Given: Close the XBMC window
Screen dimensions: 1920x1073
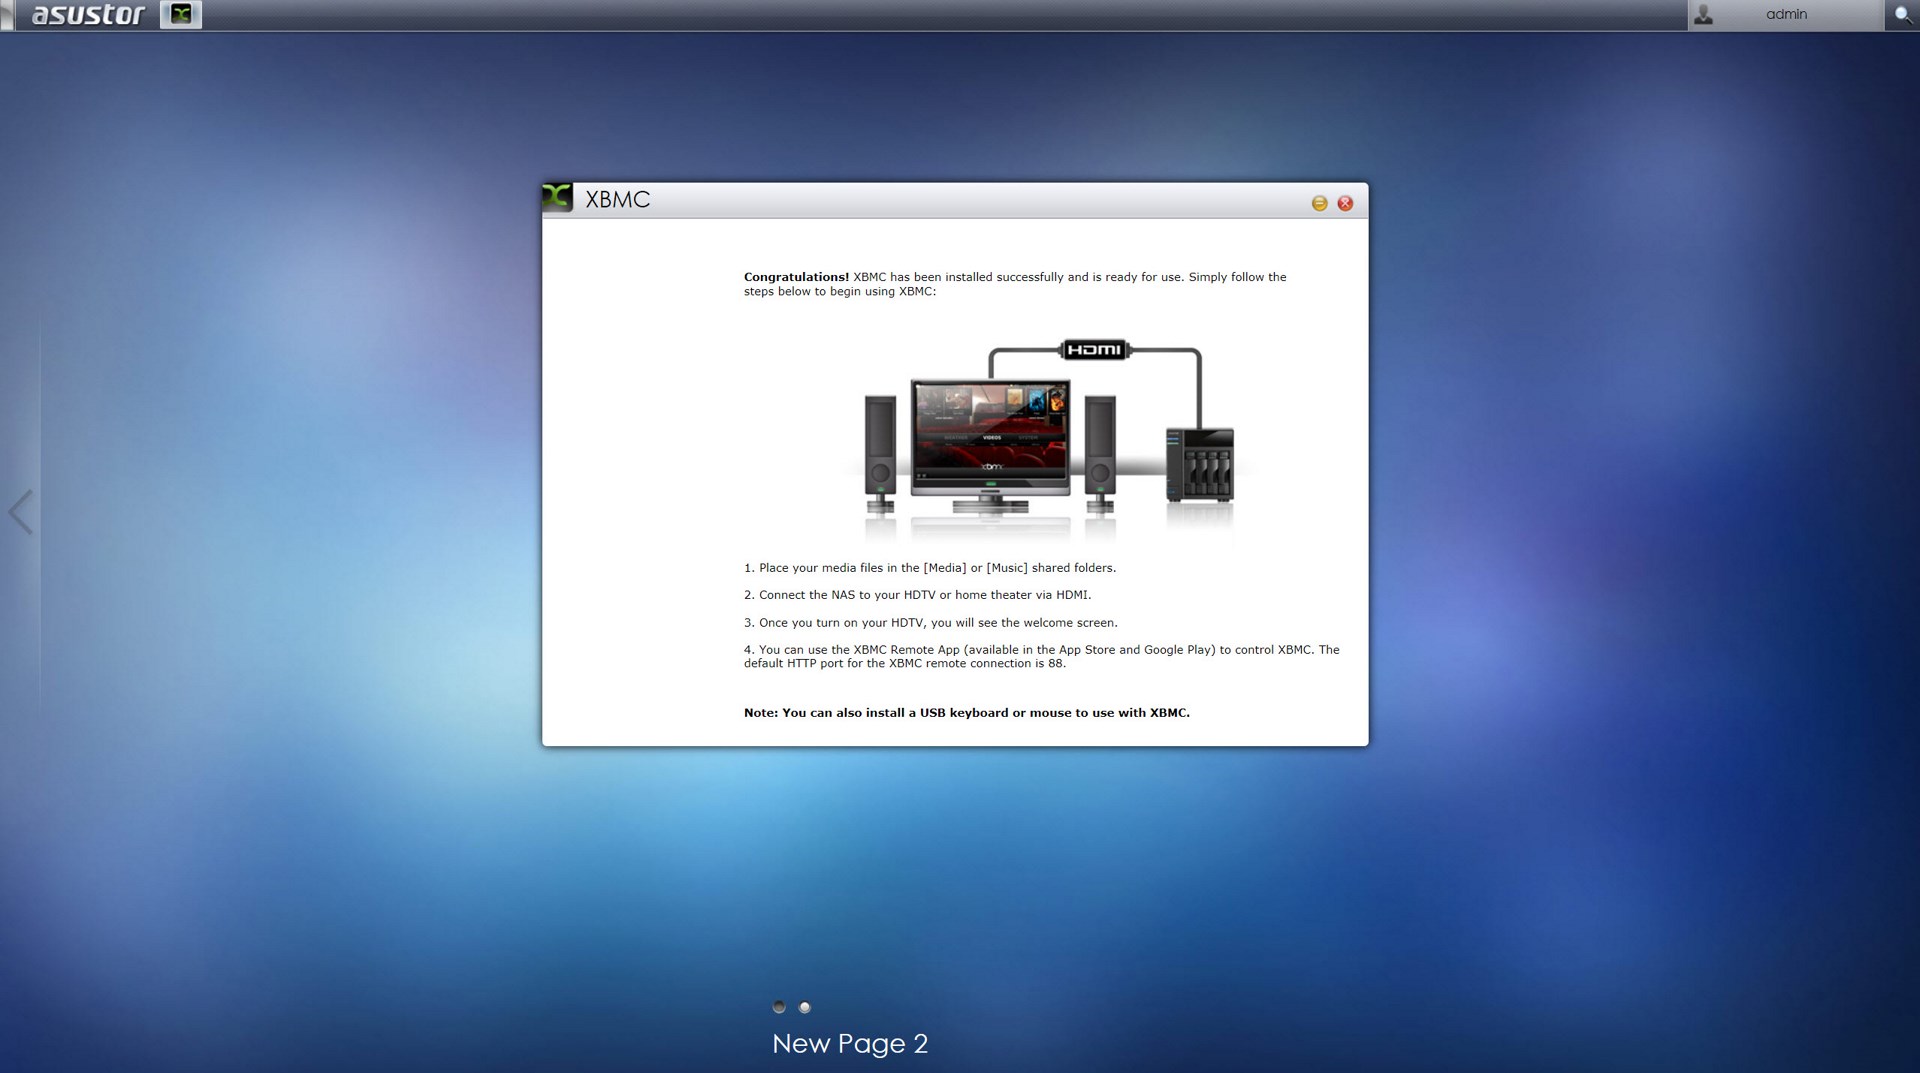Looking at the screenshot, I should point(1345,203).
